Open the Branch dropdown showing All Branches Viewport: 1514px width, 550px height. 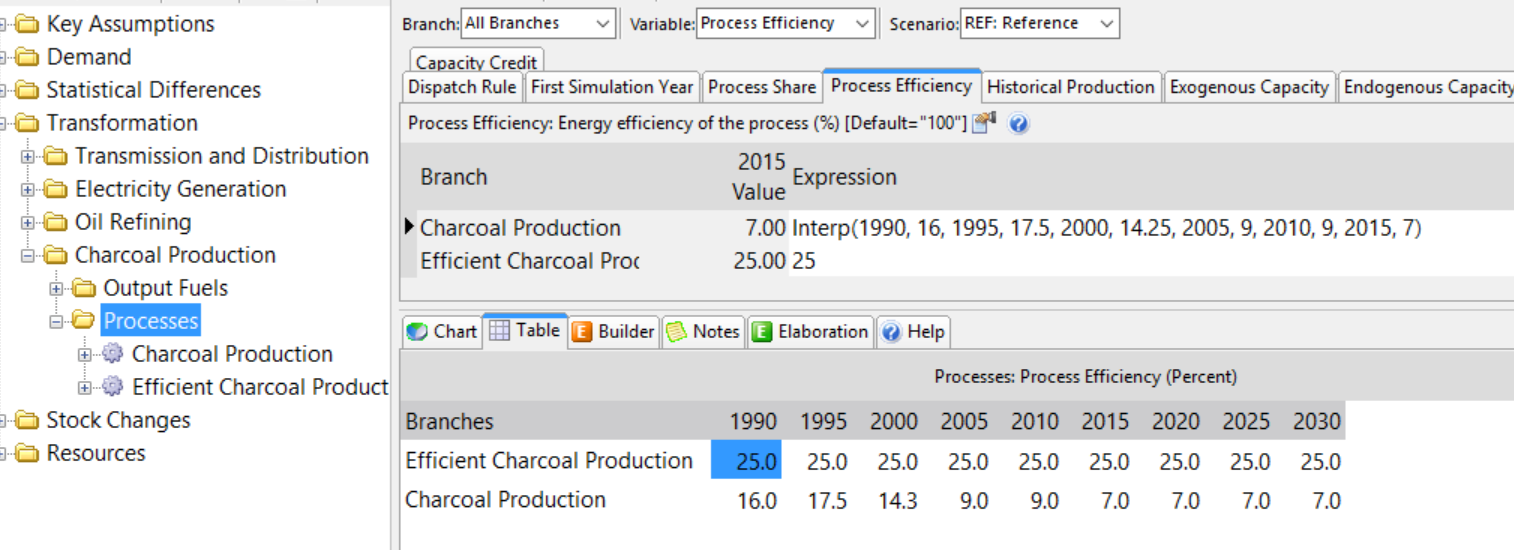(538, 23)
